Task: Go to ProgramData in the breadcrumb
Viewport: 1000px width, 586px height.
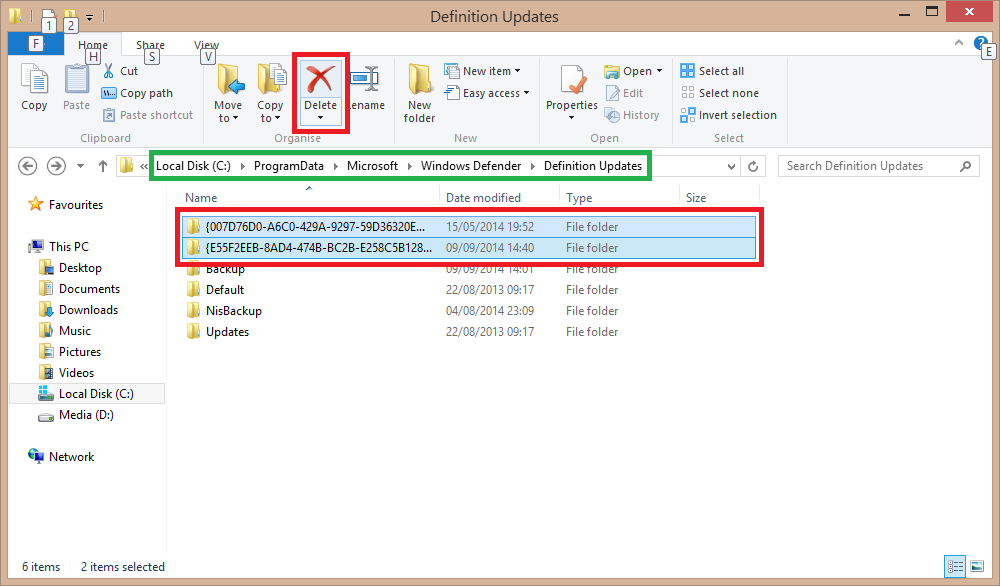Action: 289,166
